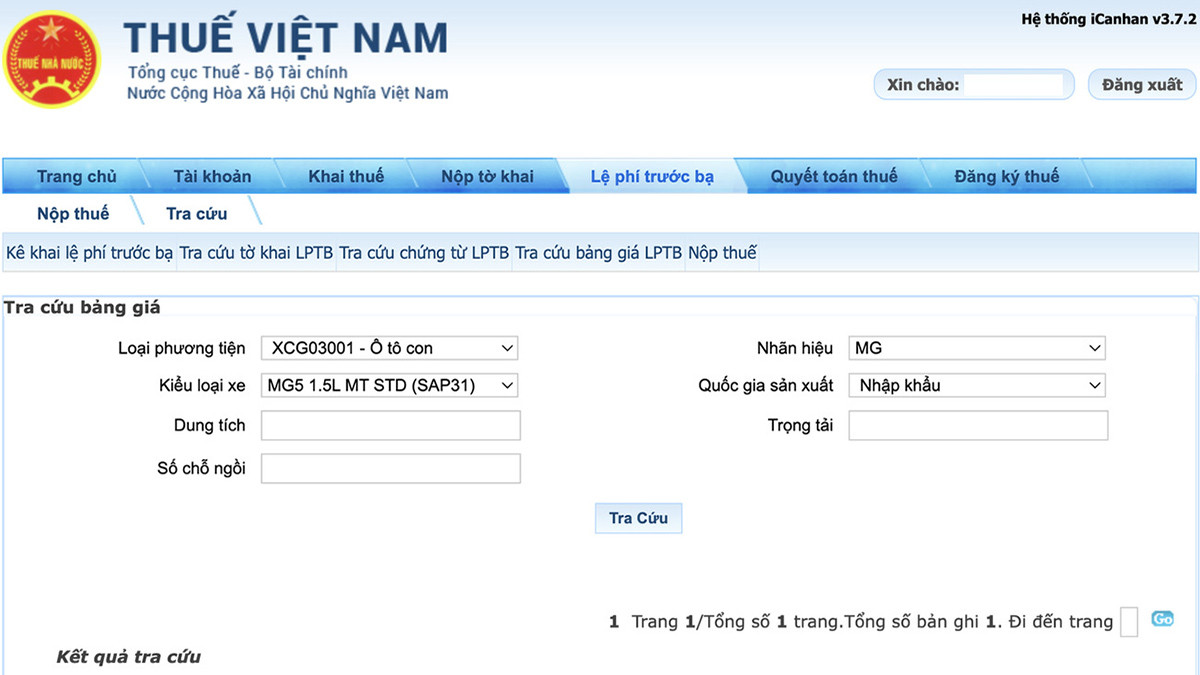Click into the Dung tích input field
Screen dimensions: 1200x675
pyautogui.click(x=390, y=426)
